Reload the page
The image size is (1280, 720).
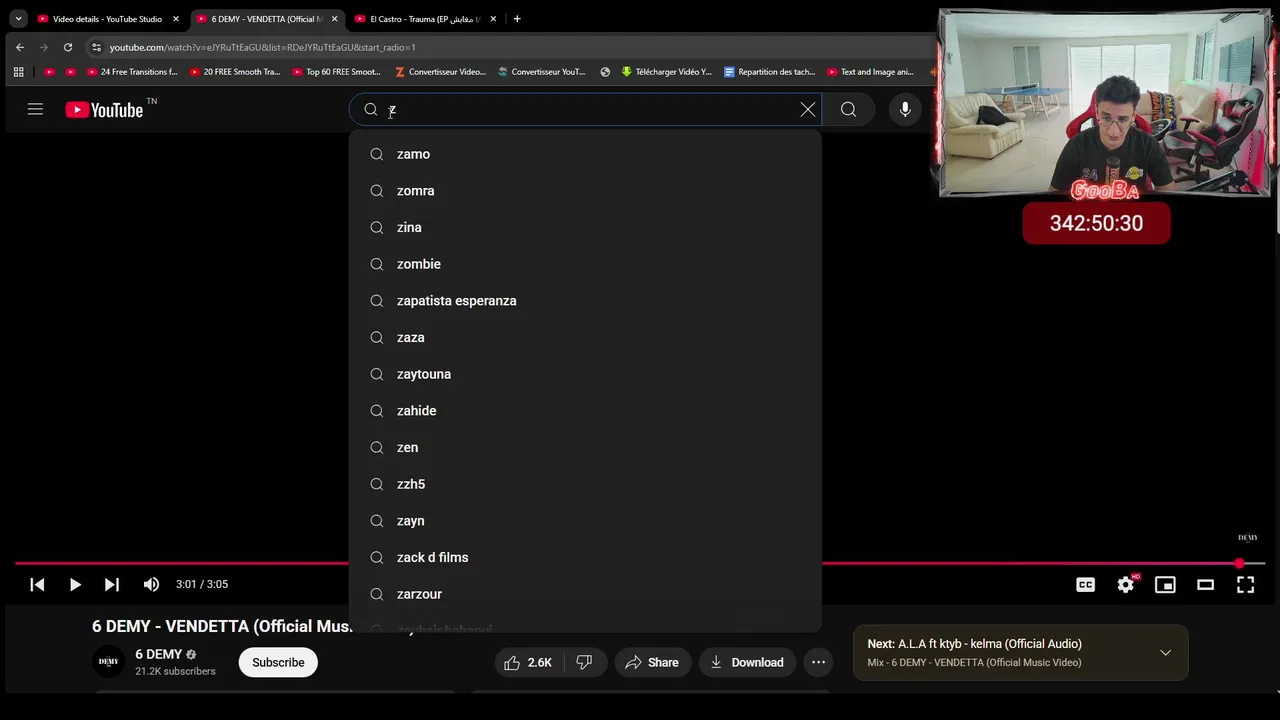(x=68, y=47)
